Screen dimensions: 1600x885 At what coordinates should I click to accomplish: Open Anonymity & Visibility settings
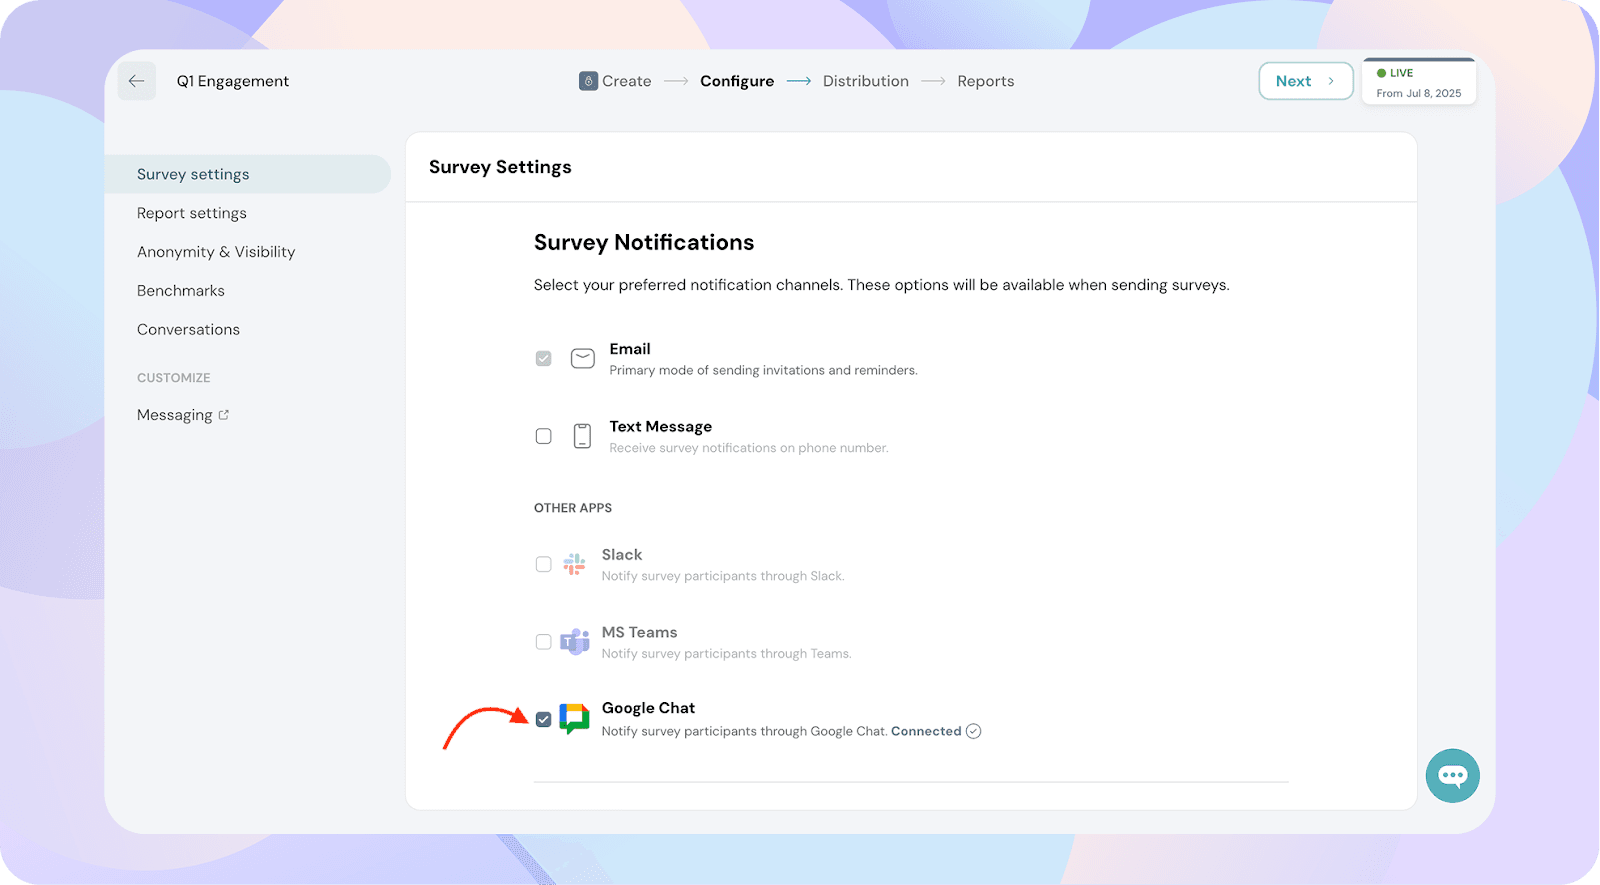coord(216,252)
